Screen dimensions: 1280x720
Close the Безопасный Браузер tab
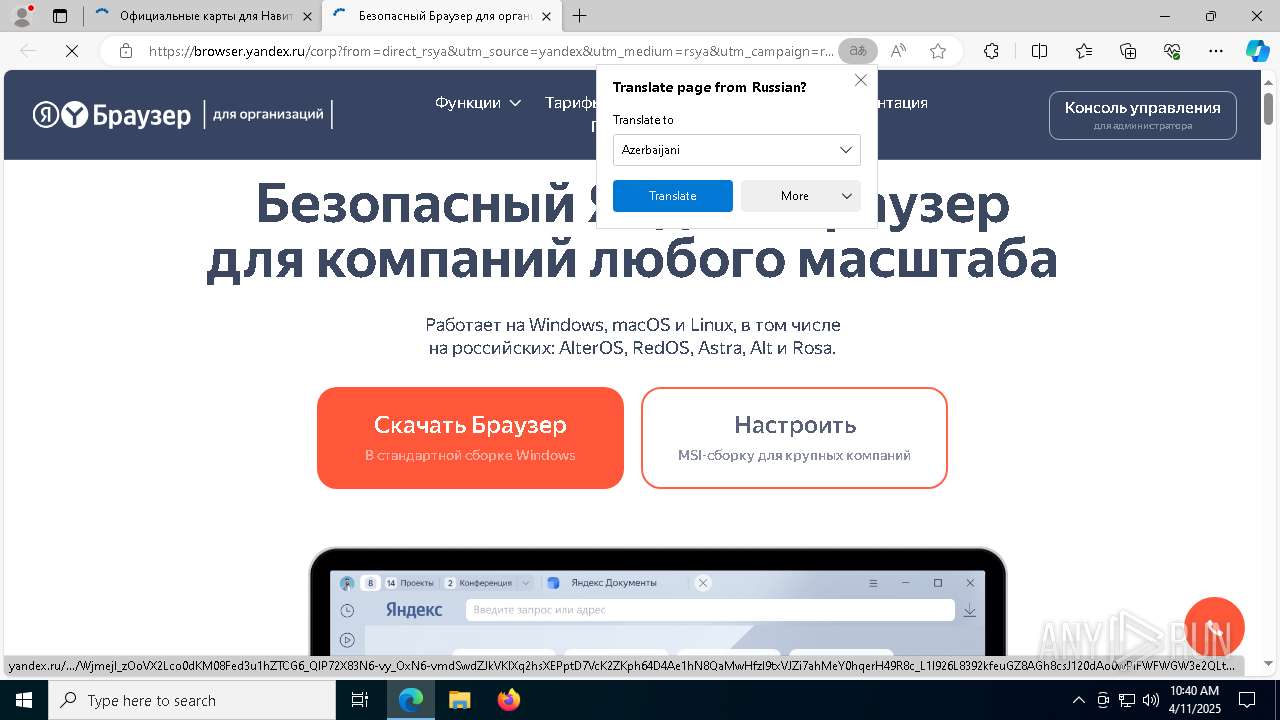[545, 16]
